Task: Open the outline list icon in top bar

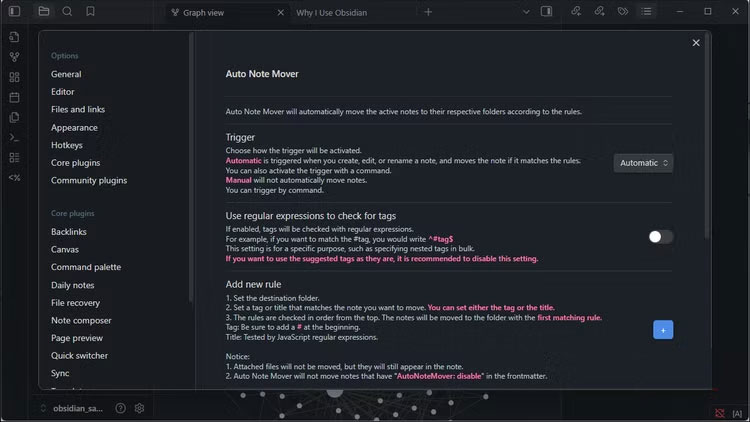Action: pyautogui.click(x=646, y=11)
